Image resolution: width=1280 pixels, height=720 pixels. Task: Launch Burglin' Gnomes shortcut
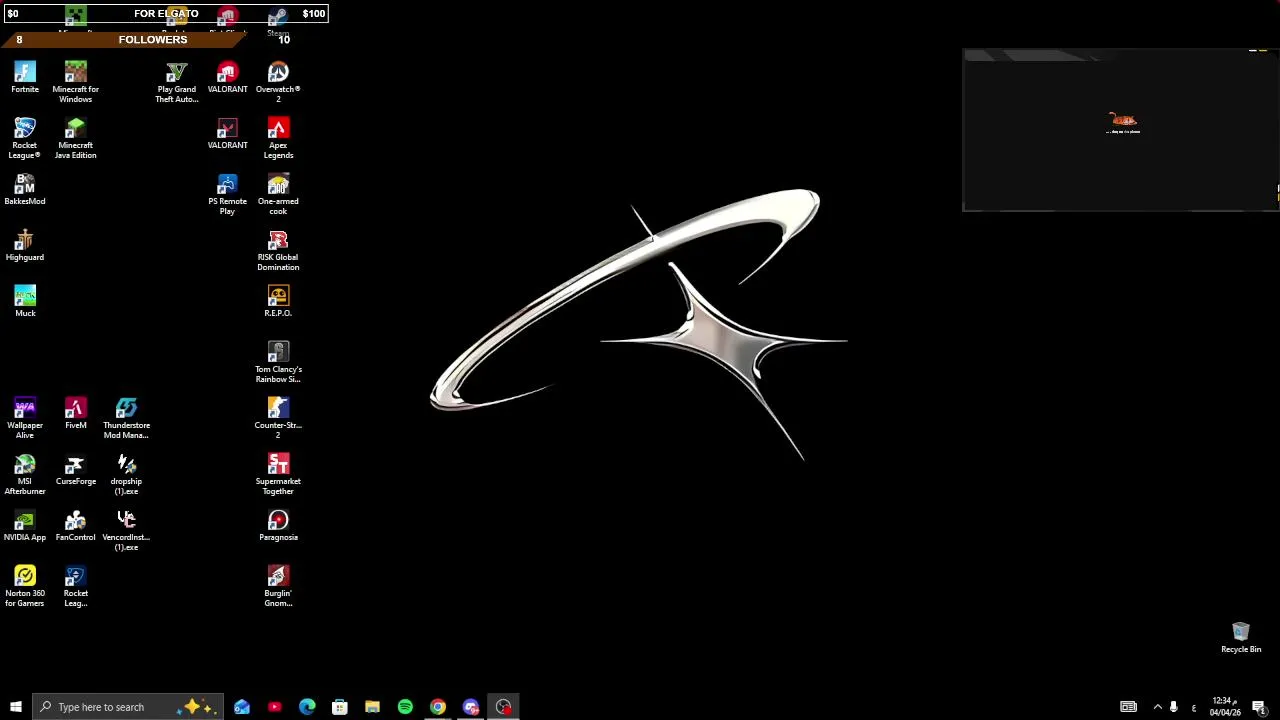(278, 586)
